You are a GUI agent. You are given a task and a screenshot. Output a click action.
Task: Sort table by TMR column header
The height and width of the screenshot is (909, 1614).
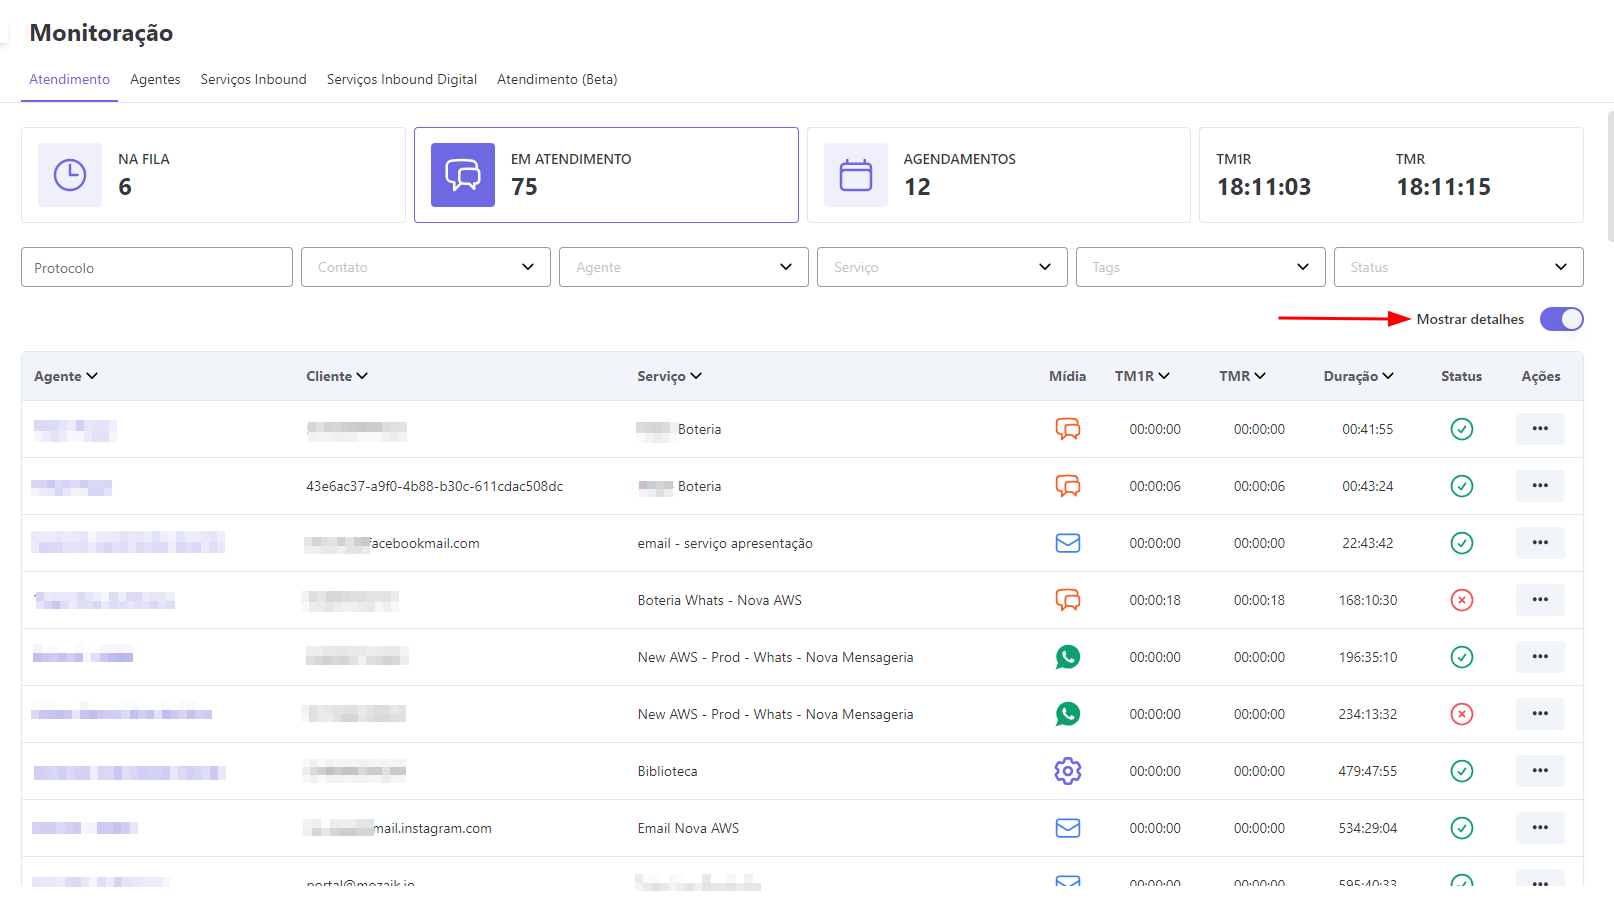point(1243,376)
